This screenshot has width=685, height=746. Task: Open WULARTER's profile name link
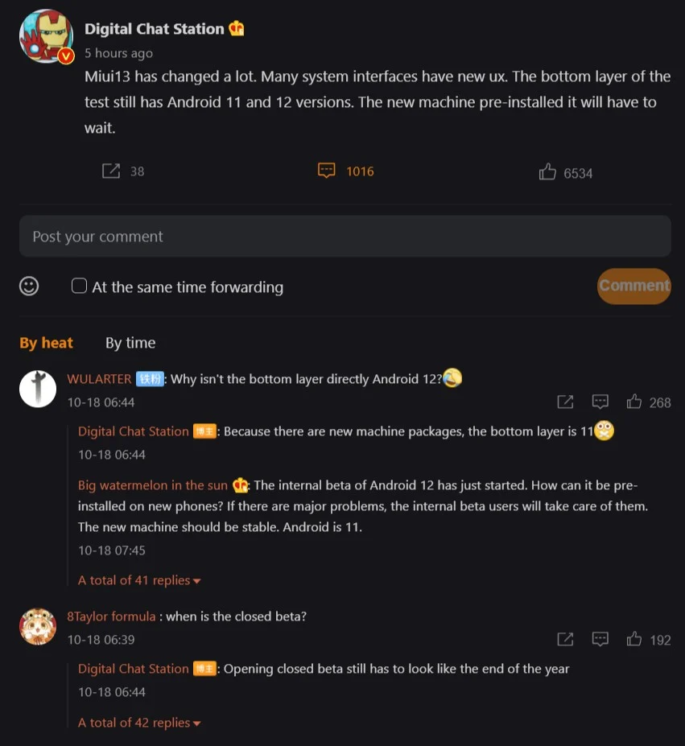point(99,379)
